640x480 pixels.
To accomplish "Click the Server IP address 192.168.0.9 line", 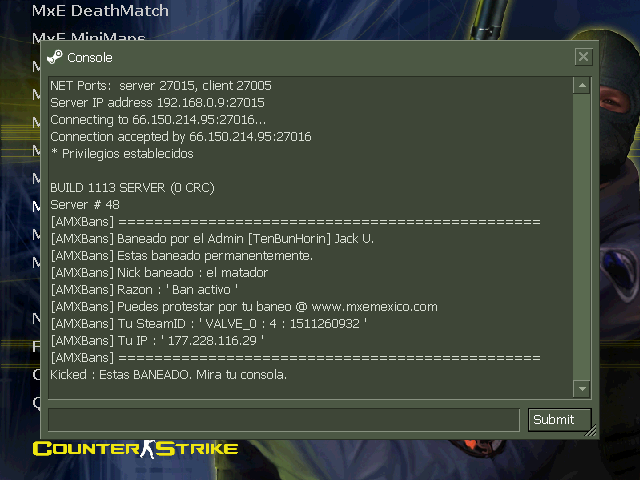I will click(157, 102).
